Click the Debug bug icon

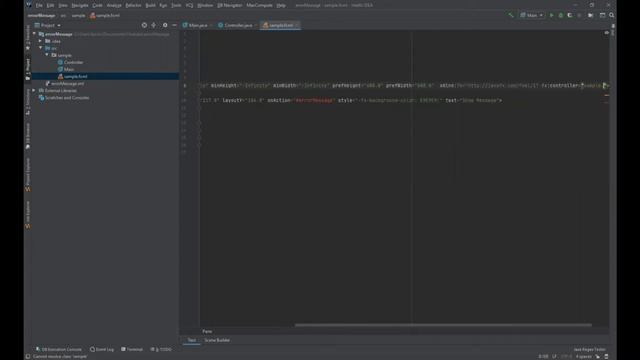tap(561, 15)
